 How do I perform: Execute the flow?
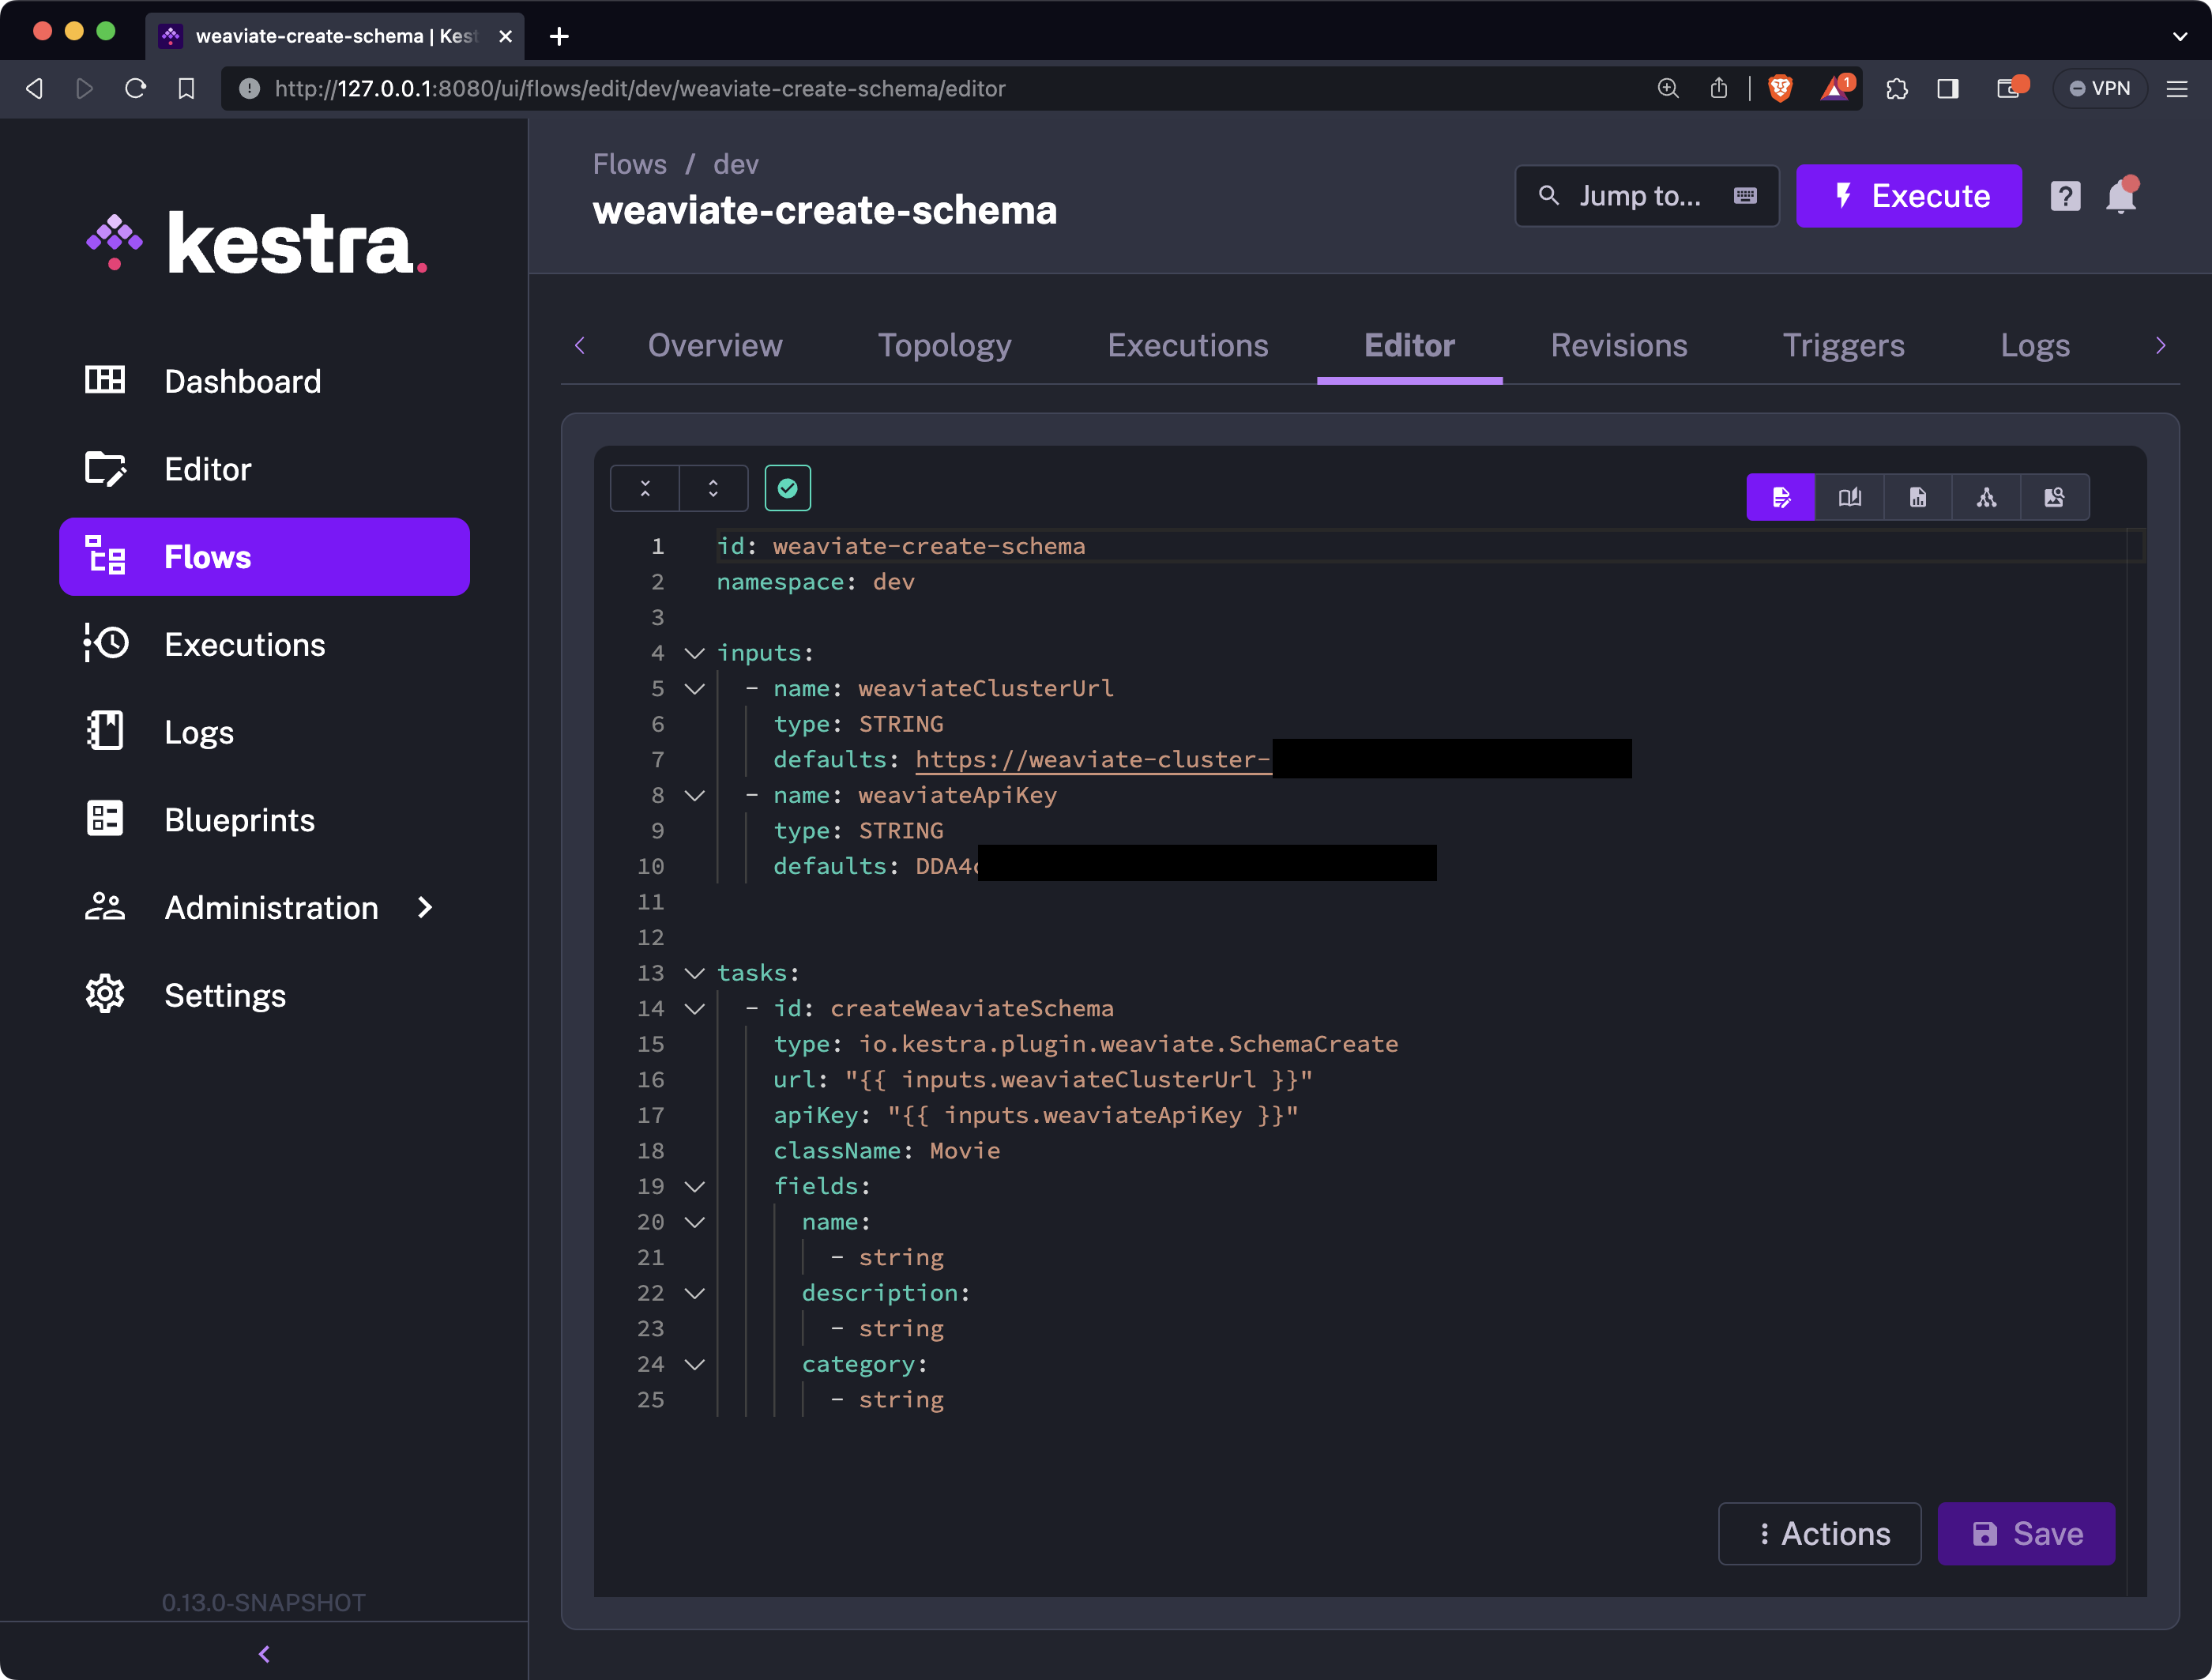tap(1909, 196)
